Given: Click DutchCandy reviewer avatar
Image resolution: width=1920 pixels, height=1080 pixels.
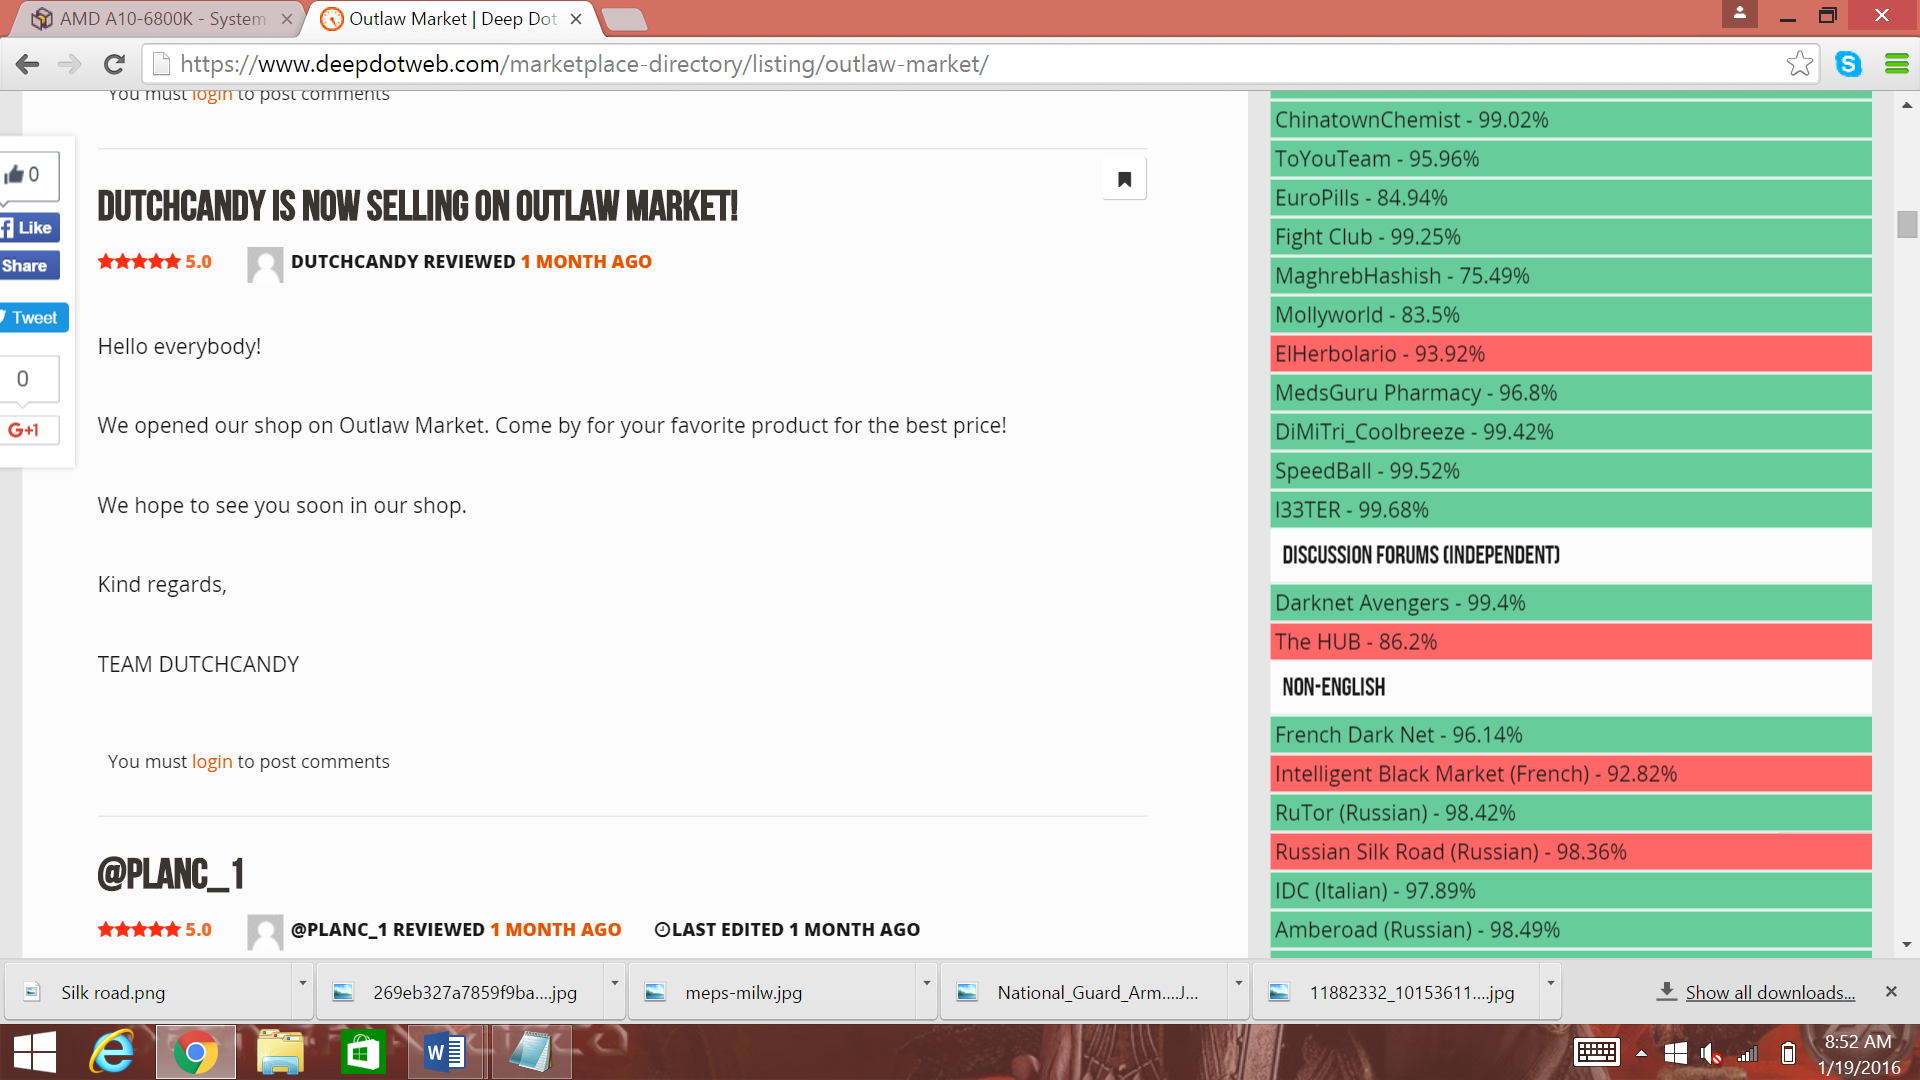Looking at the screenshot, I should coord(265,264).
